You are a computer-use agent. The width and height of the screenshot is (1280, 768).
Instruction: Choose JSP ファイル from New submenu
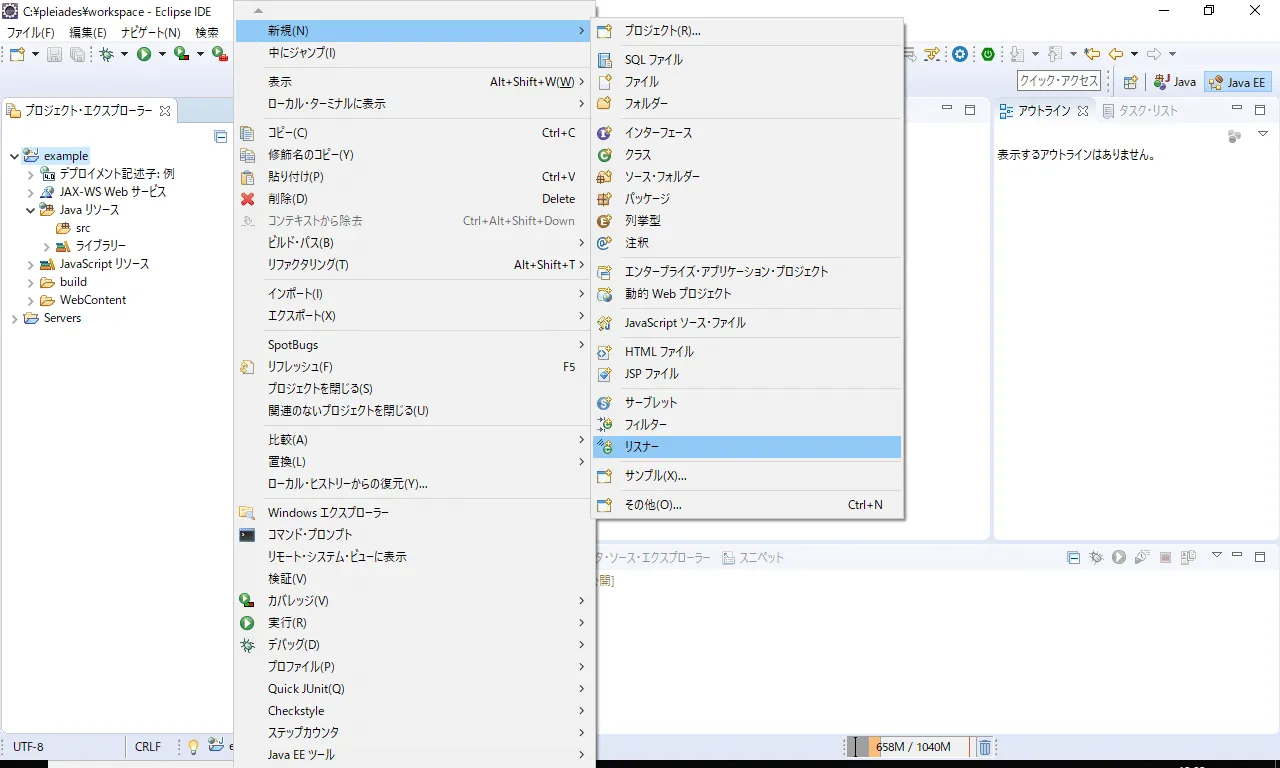tap(747, 374)
